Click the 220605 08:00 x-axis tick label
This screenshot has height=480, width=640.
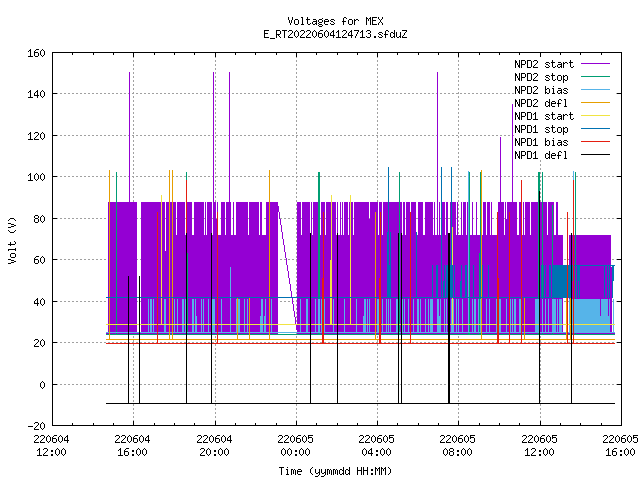458,446
